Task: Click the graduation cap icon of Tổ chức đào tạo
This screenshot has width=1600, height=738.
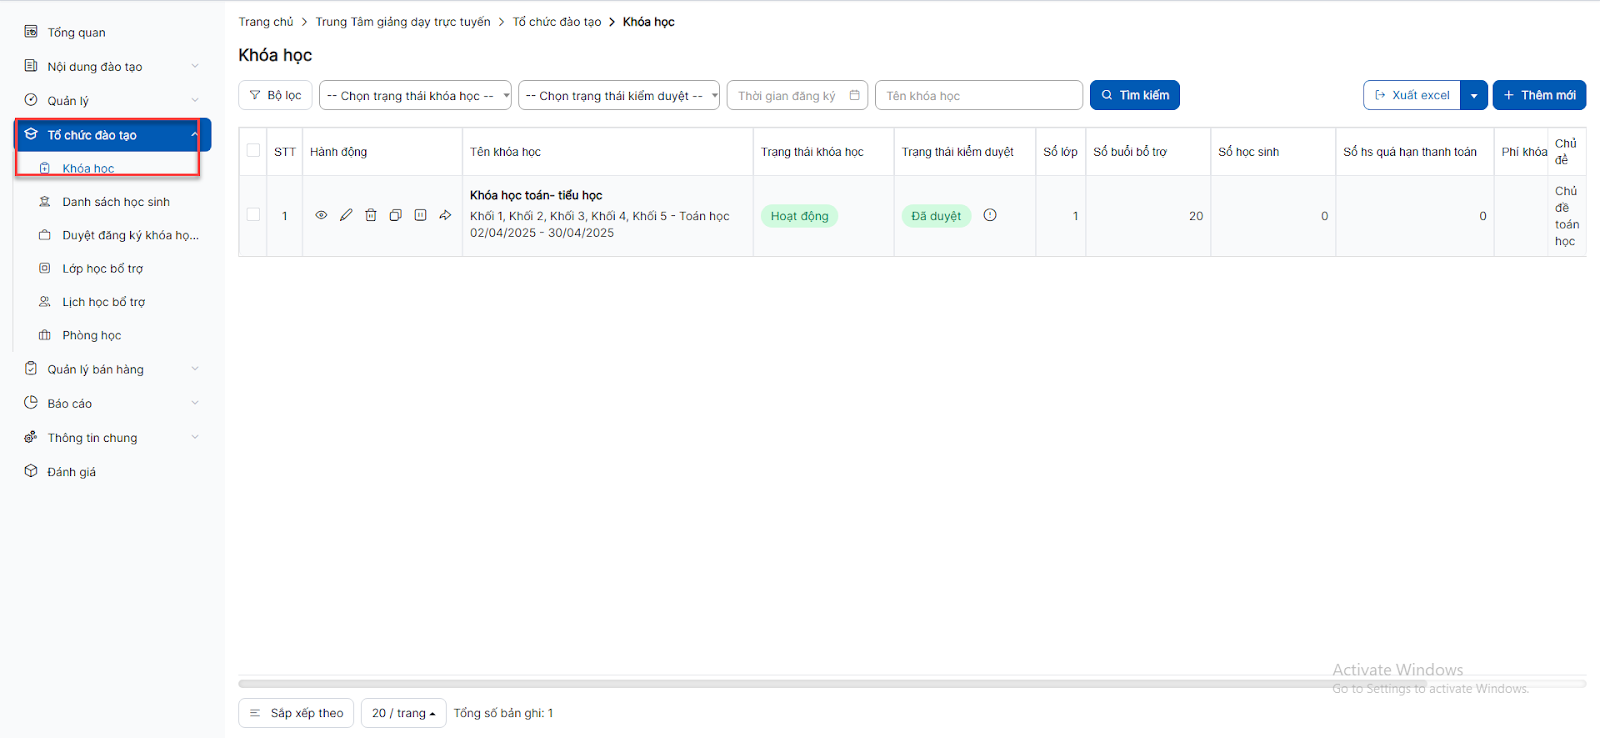Action: (x=31, y=134)
